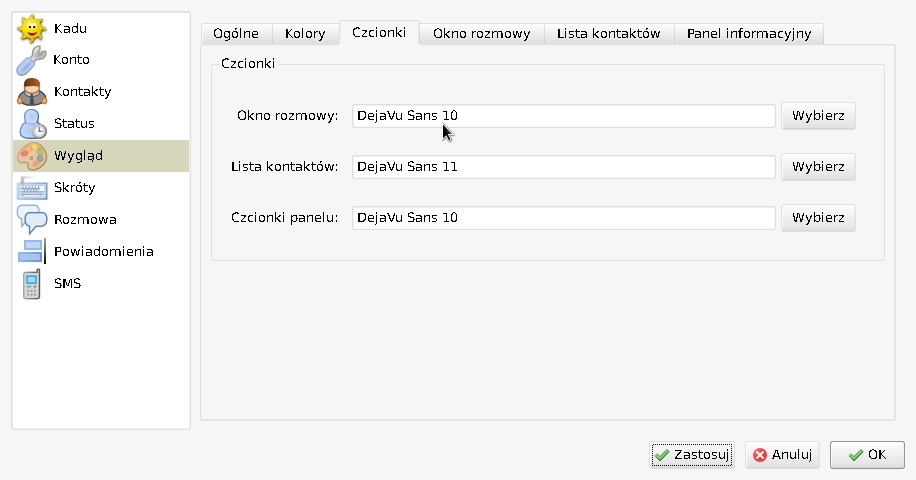Switch to the Ogólne tab
Image resolution: width=916 pixels, height=480 pixels.
point(236,34)
